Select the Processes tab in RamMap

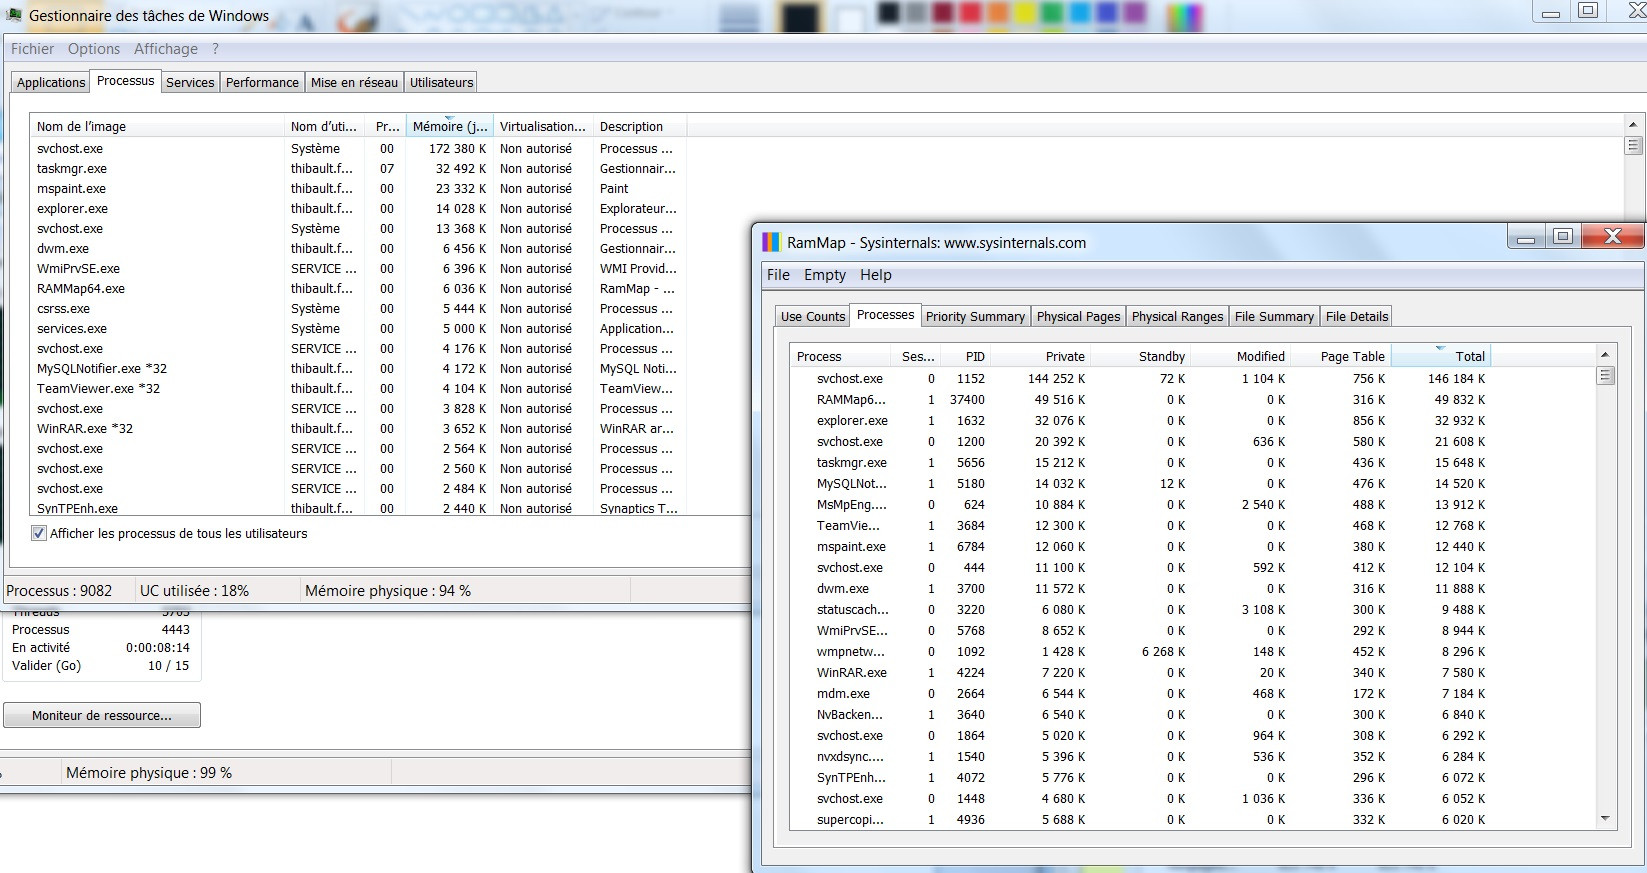[885, 315]
